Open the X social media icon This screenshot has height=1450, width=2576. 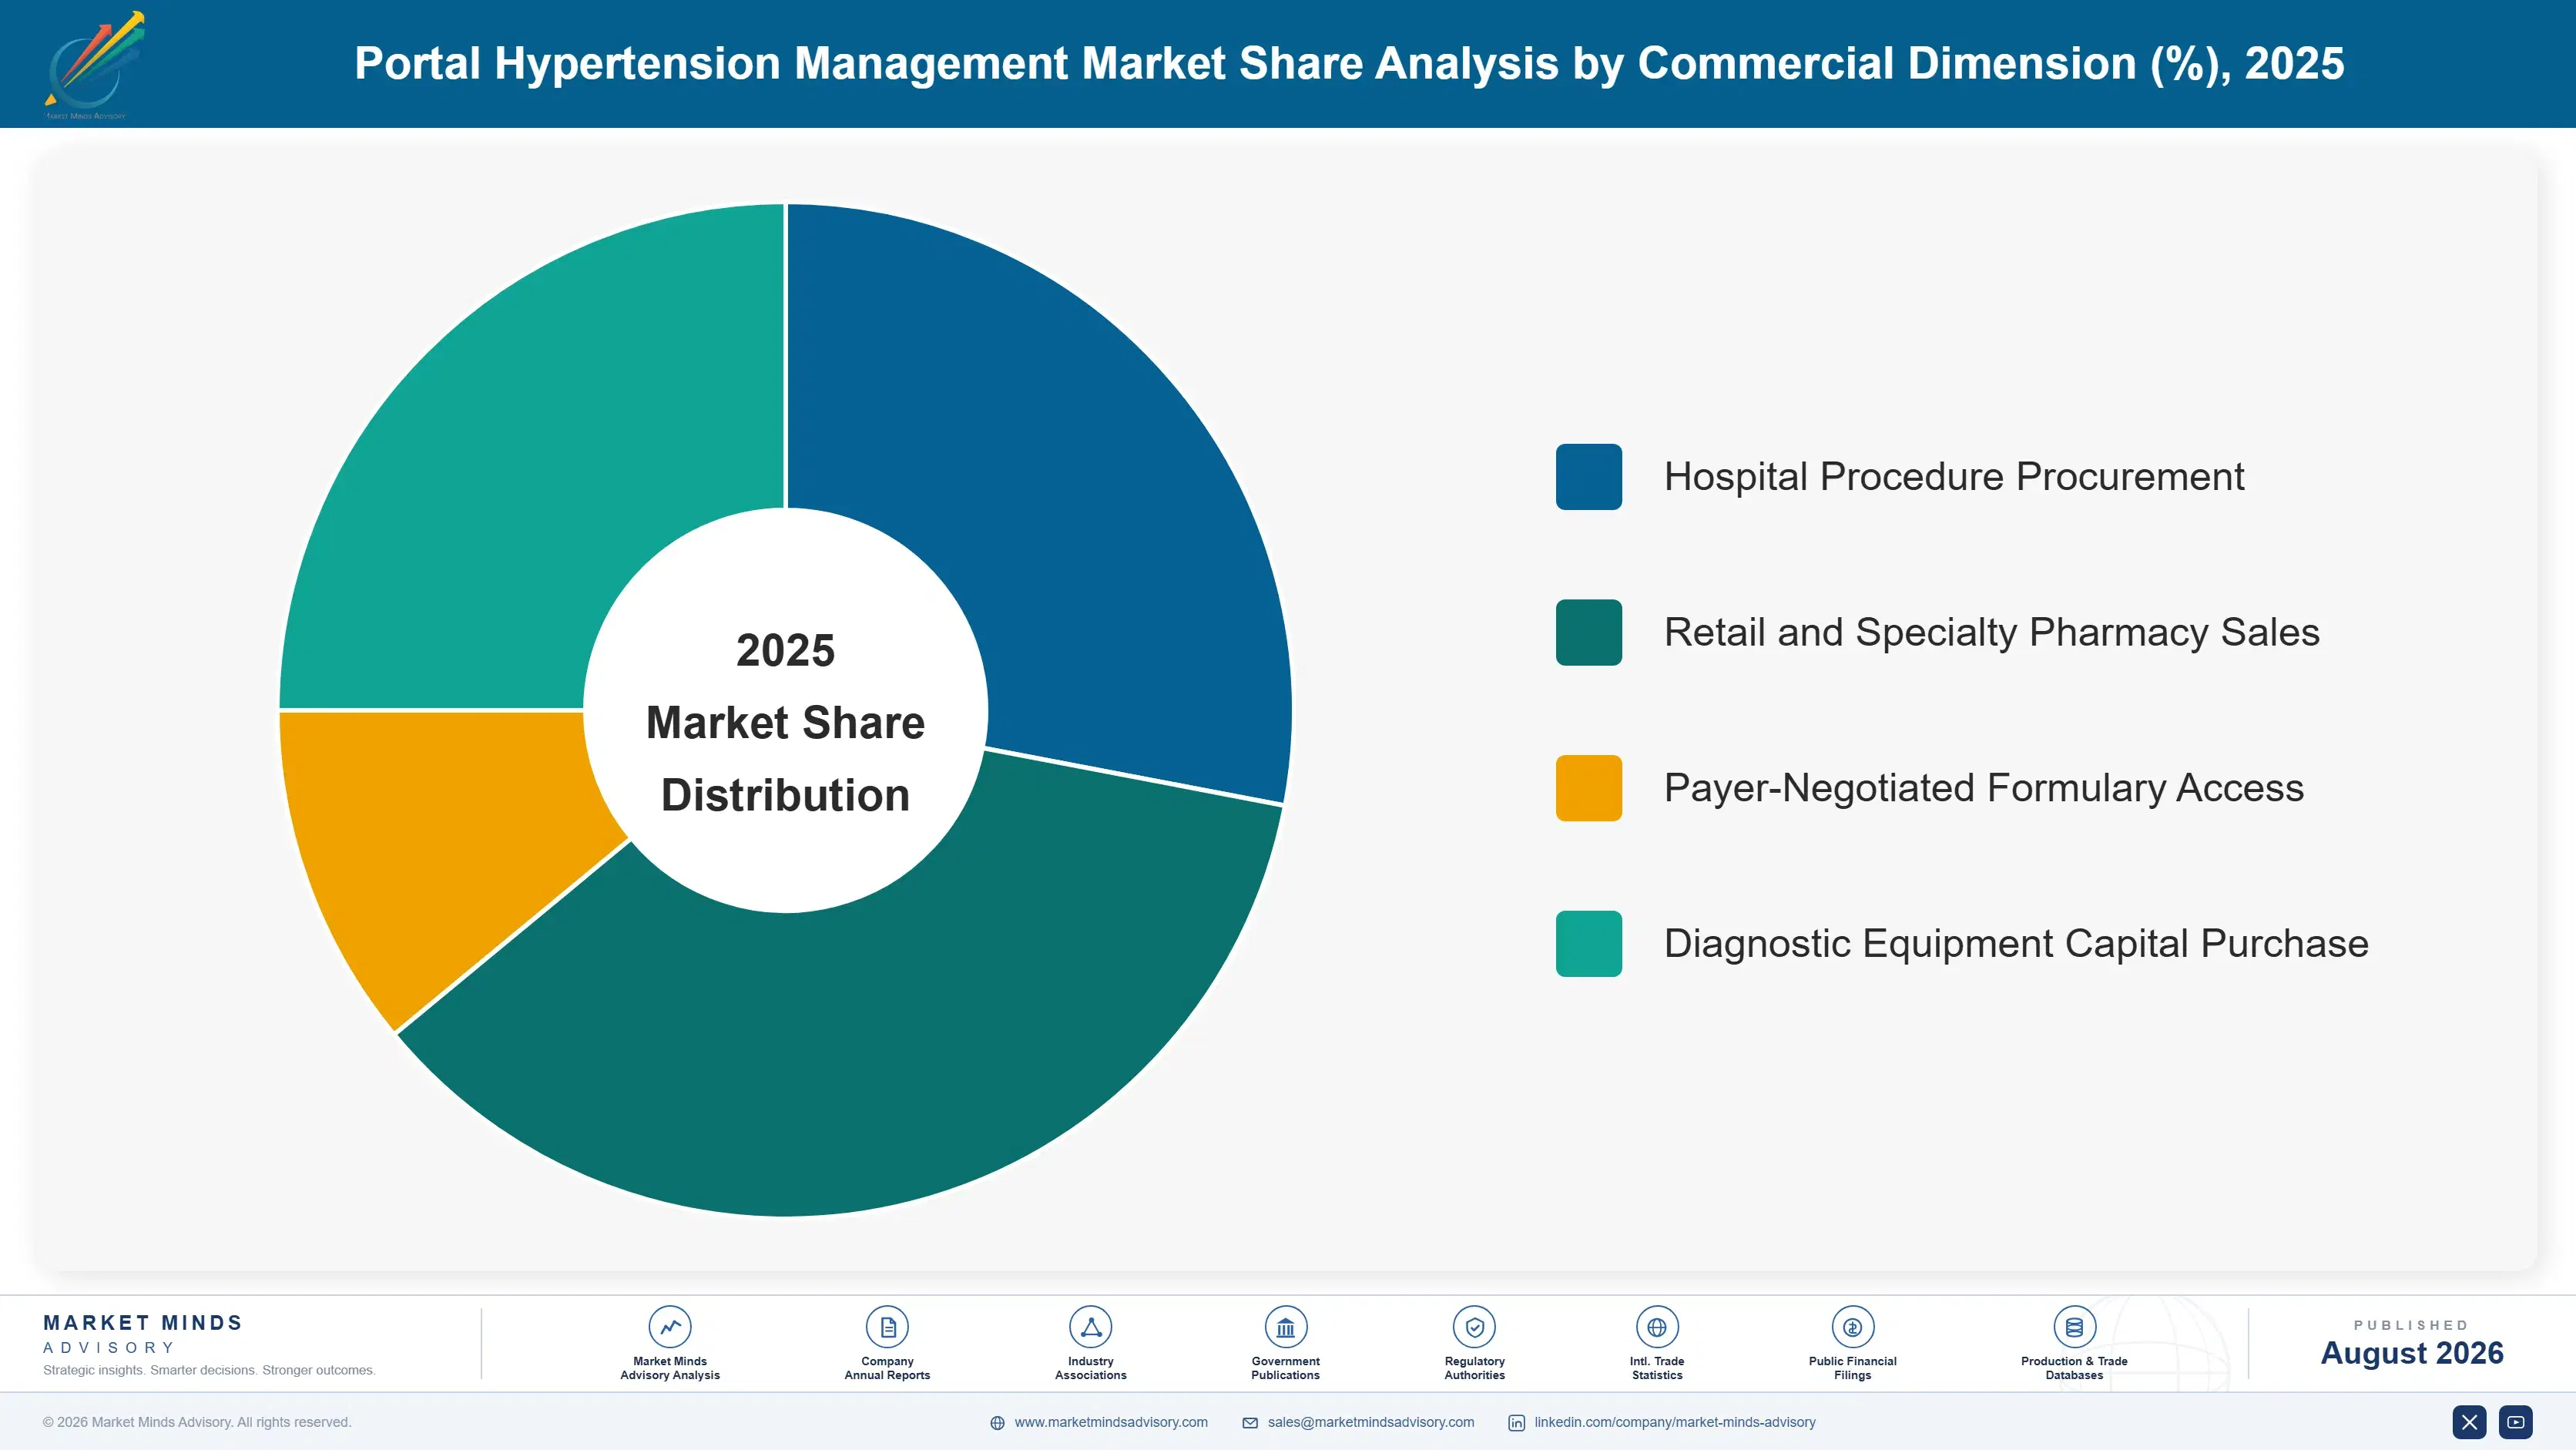pyautogui.click(x=2469, y=1422)
